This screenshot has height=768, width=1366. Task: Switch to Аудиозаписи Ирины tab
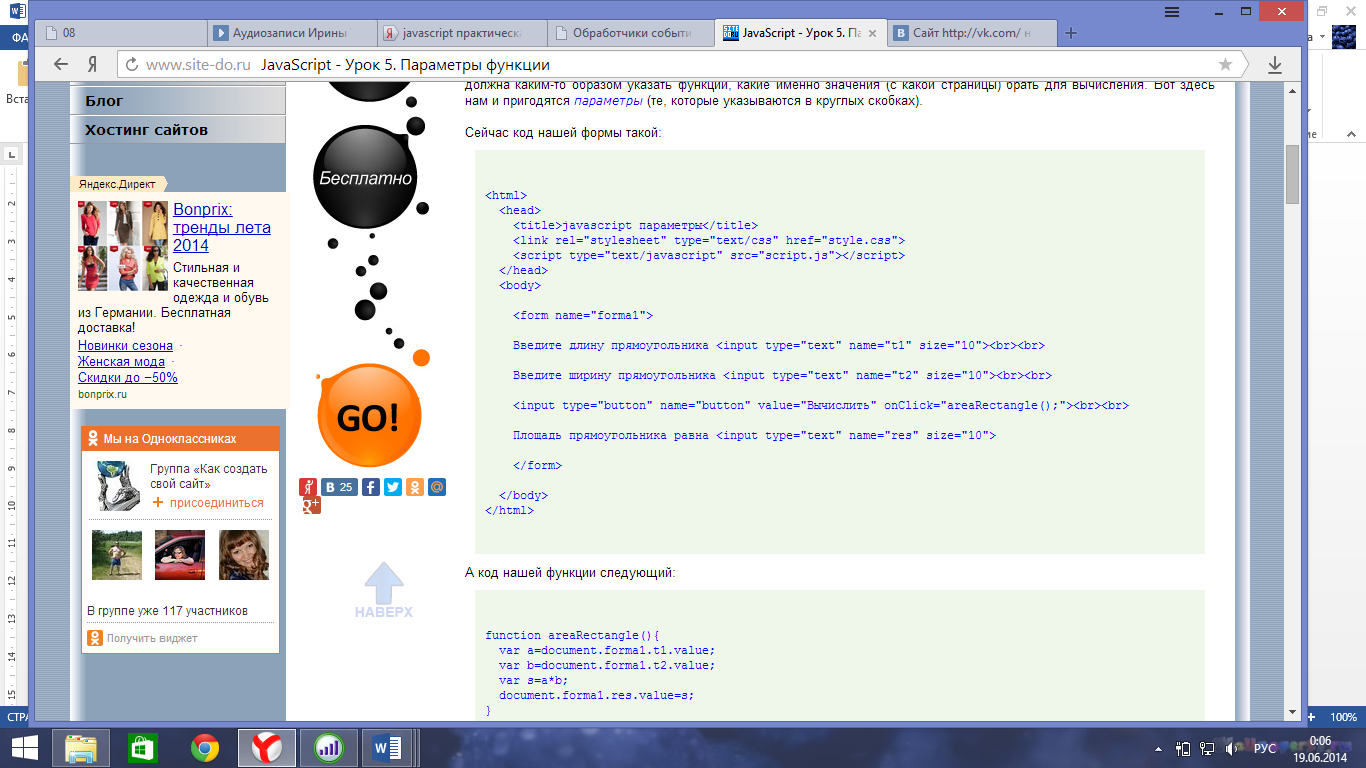291,33
